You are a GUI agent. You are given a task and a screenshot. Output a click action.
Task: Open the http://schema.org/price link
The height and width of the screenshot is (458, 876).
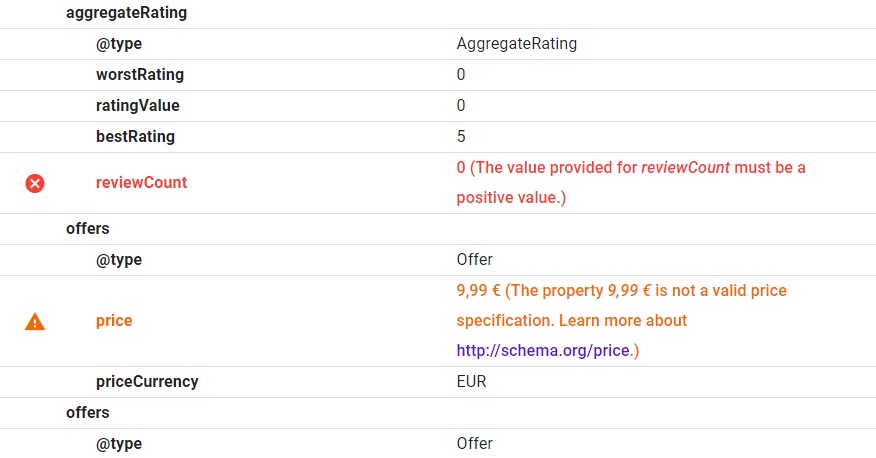click(544, 351)
